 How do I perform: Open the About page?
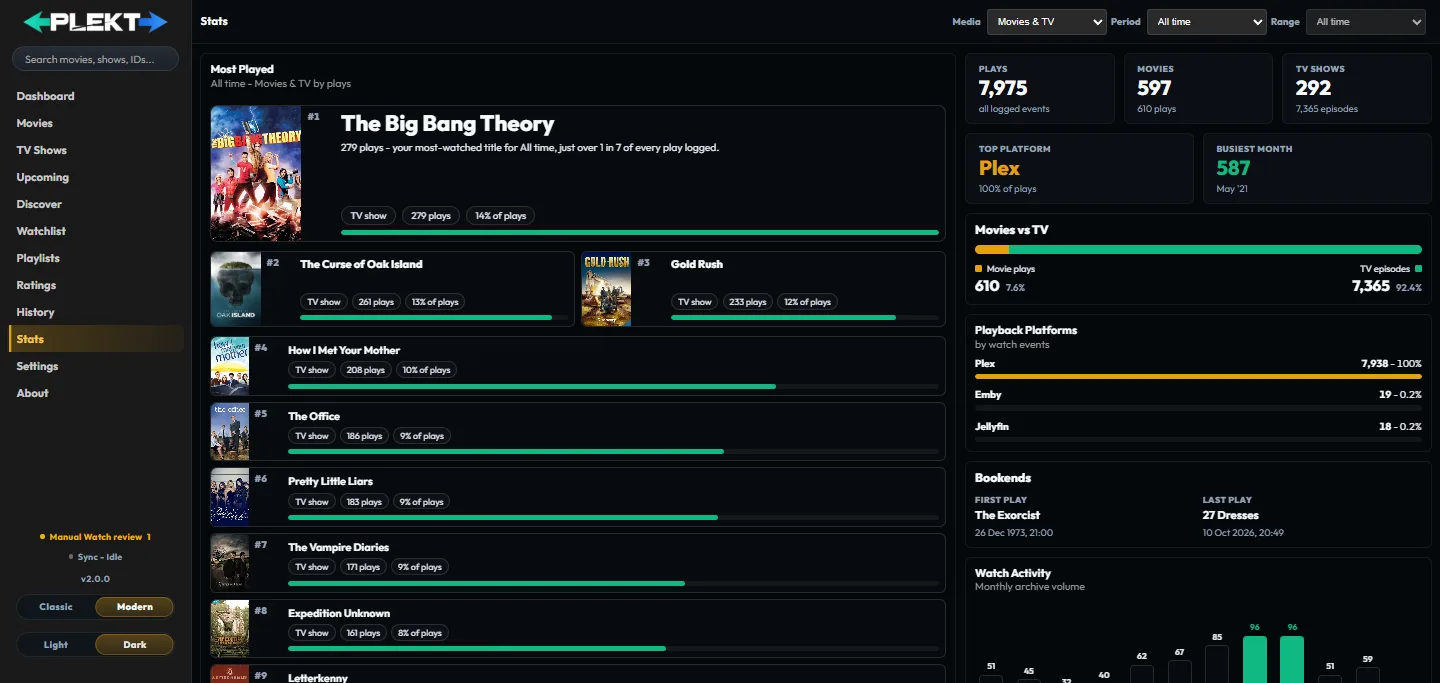point(96,393)
